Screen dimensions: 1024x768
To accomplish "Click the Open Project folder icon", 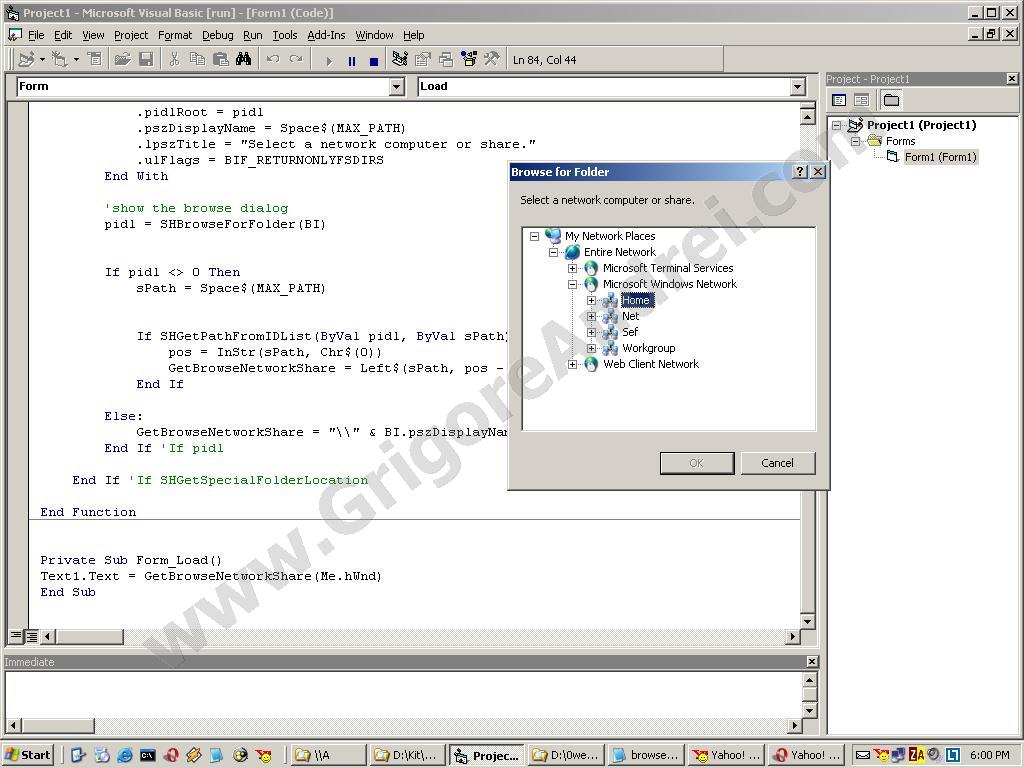I will click(x=122, y=59).
